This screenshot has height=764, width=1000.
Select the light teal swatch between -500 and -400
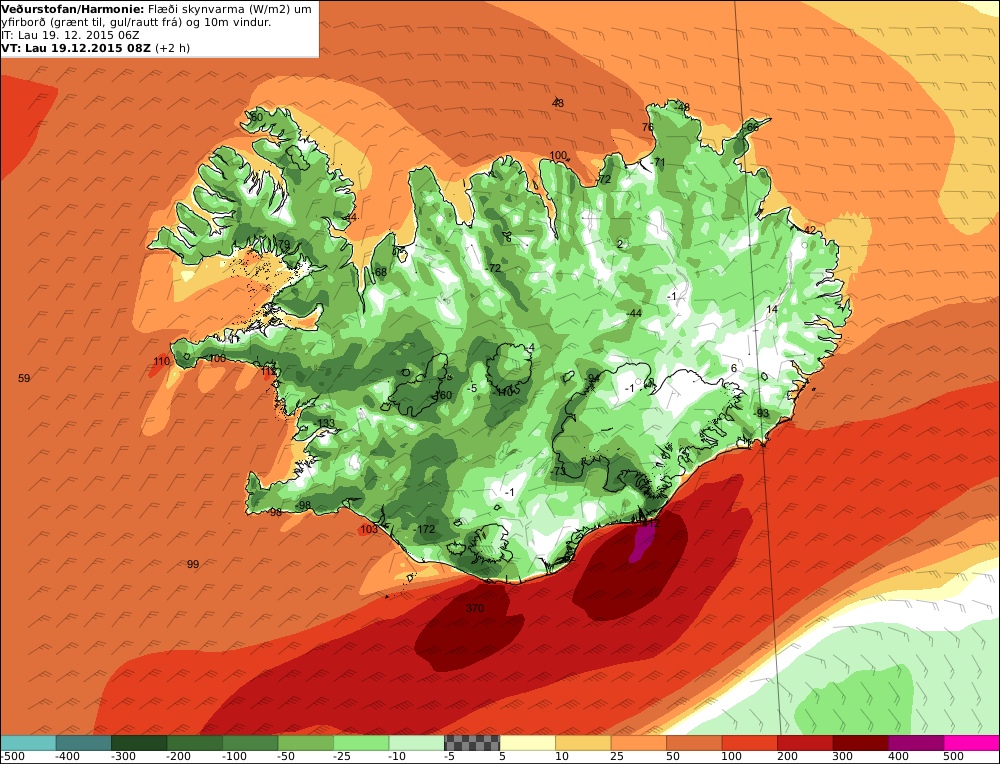pos(28,742)
